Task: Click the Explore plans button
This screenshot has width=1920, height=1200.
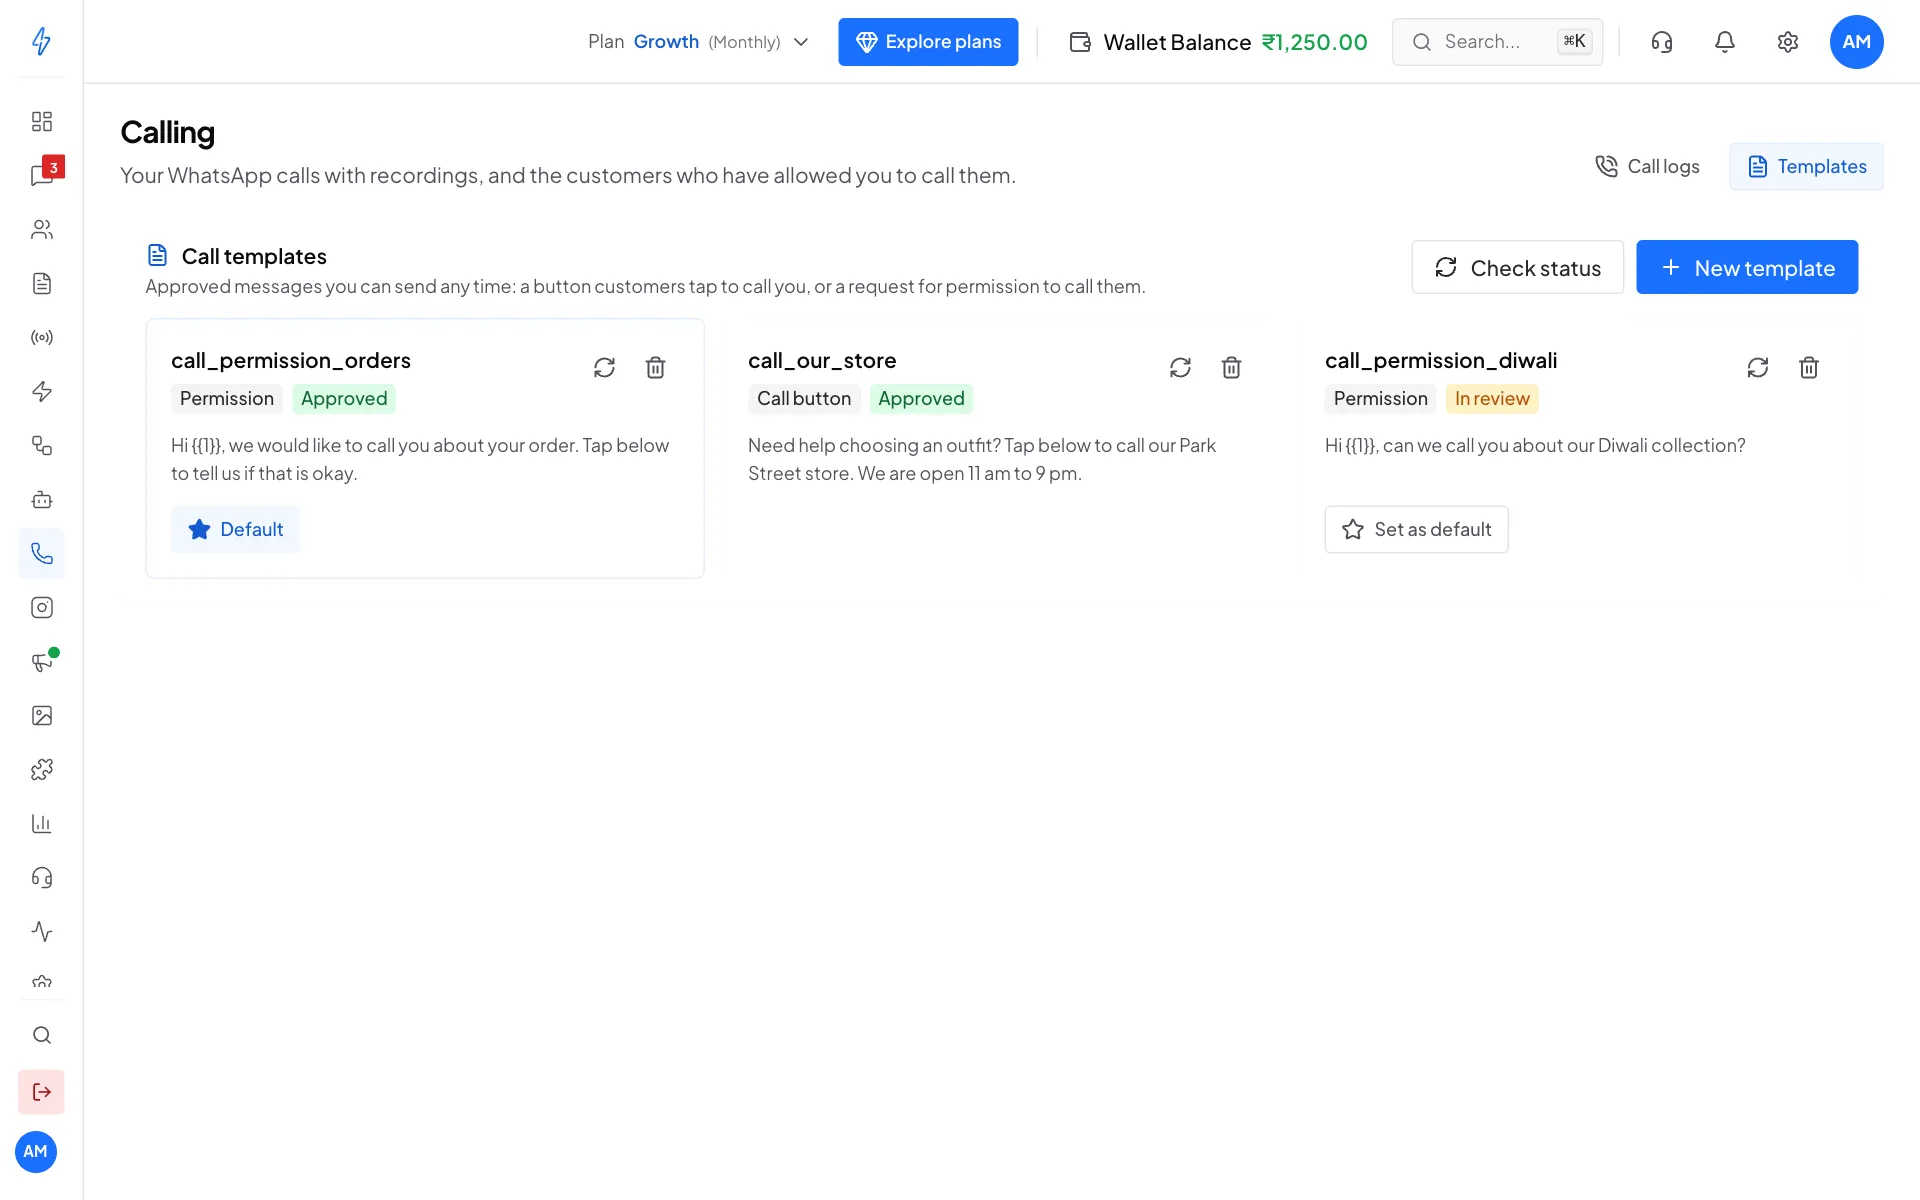Action: coord(928,42)
